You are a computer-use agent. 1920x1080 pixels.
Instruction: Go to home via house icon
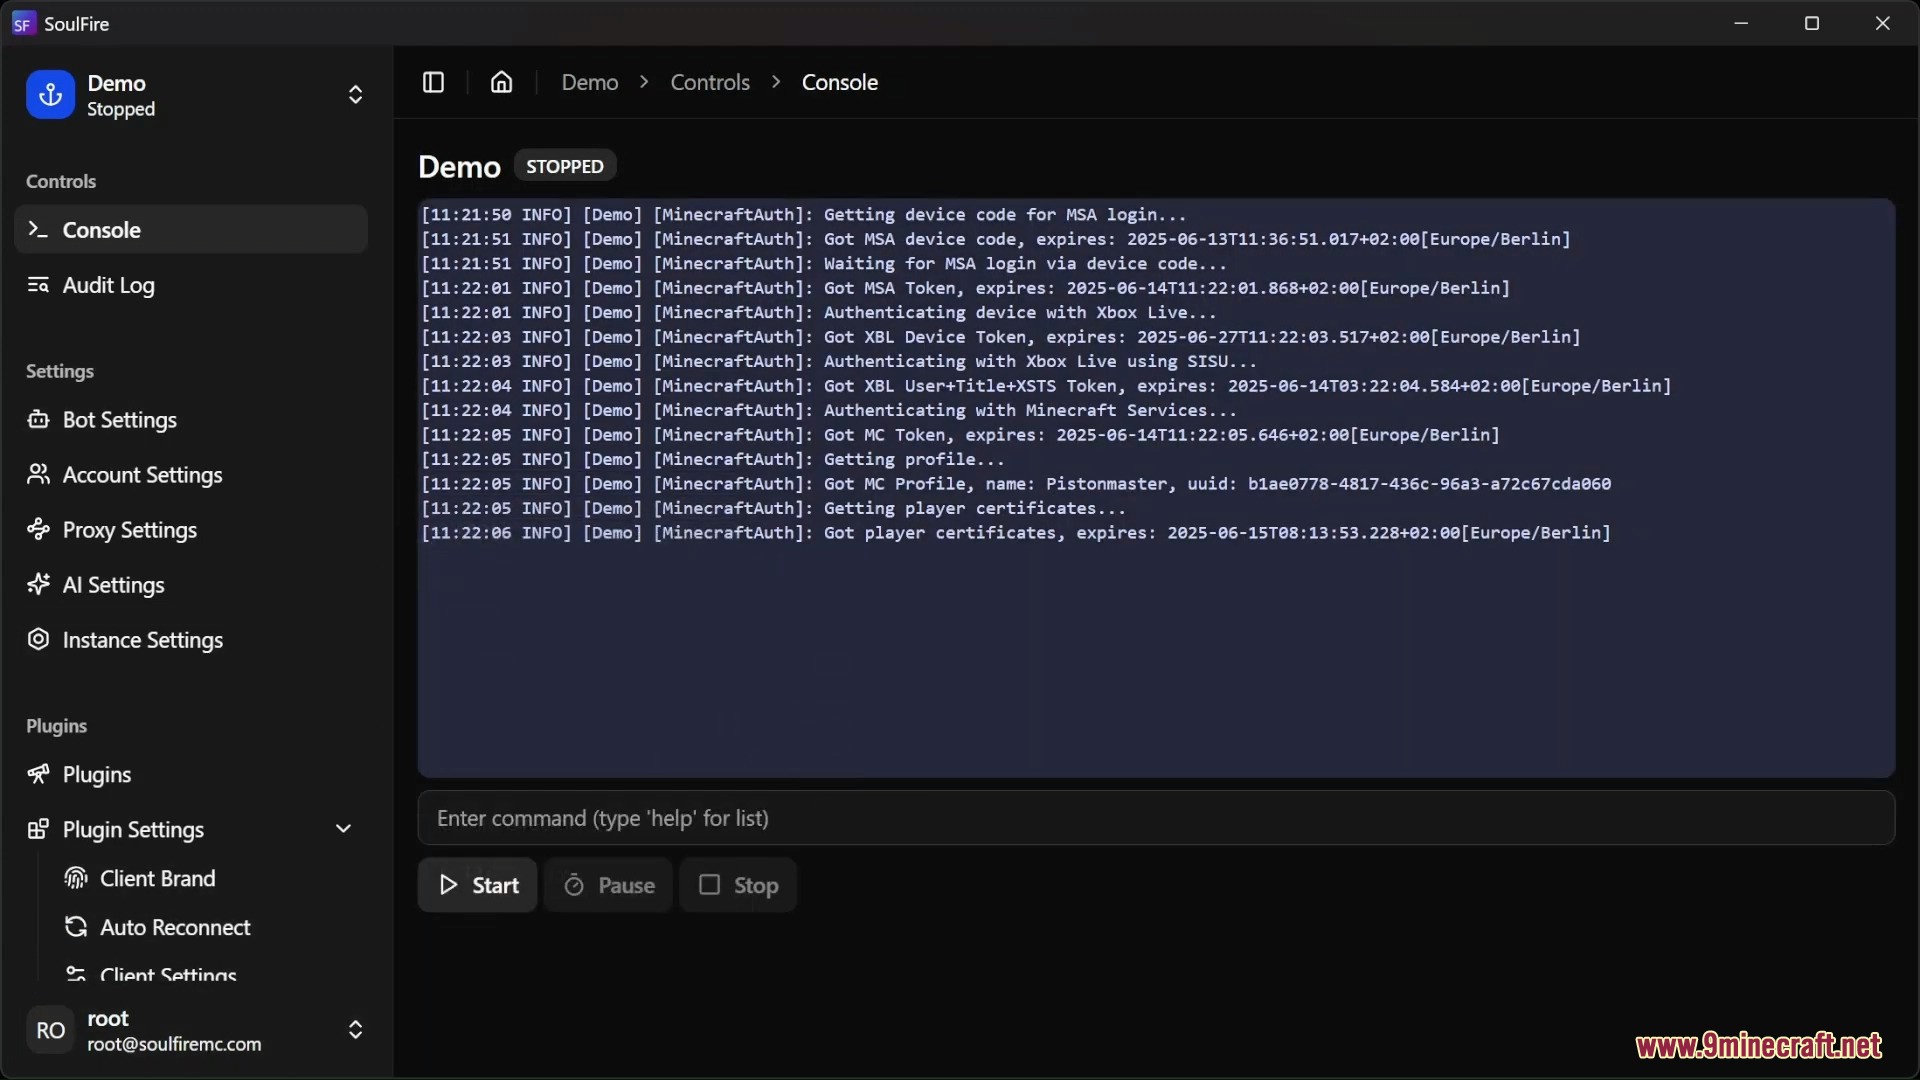pyautogui.click(x=501, y=82)
